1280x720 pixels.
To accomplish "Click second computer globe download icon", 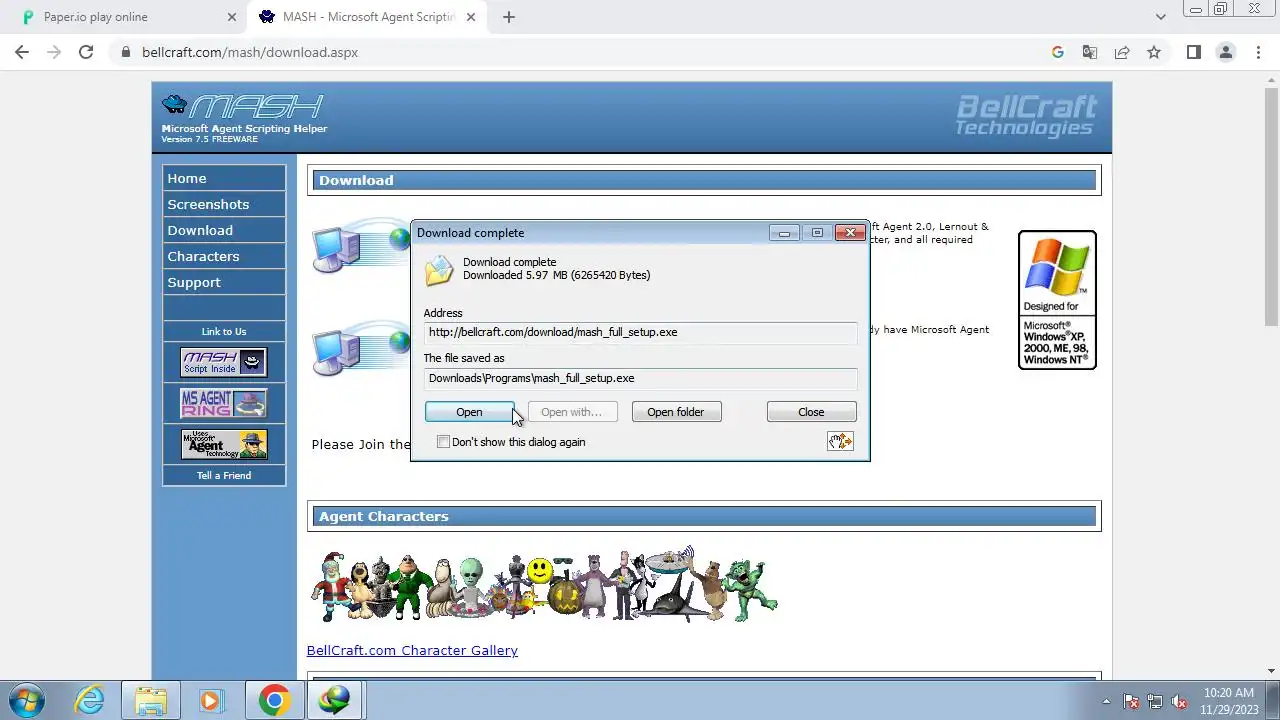I will pyautogui.click(x=361, y=350).
